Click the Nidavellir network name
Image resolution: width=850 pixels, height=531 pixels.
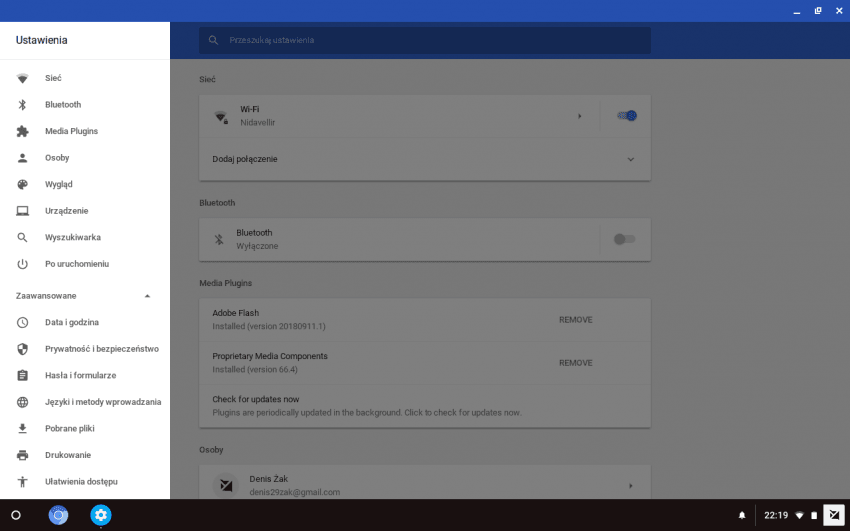[257, 122]
